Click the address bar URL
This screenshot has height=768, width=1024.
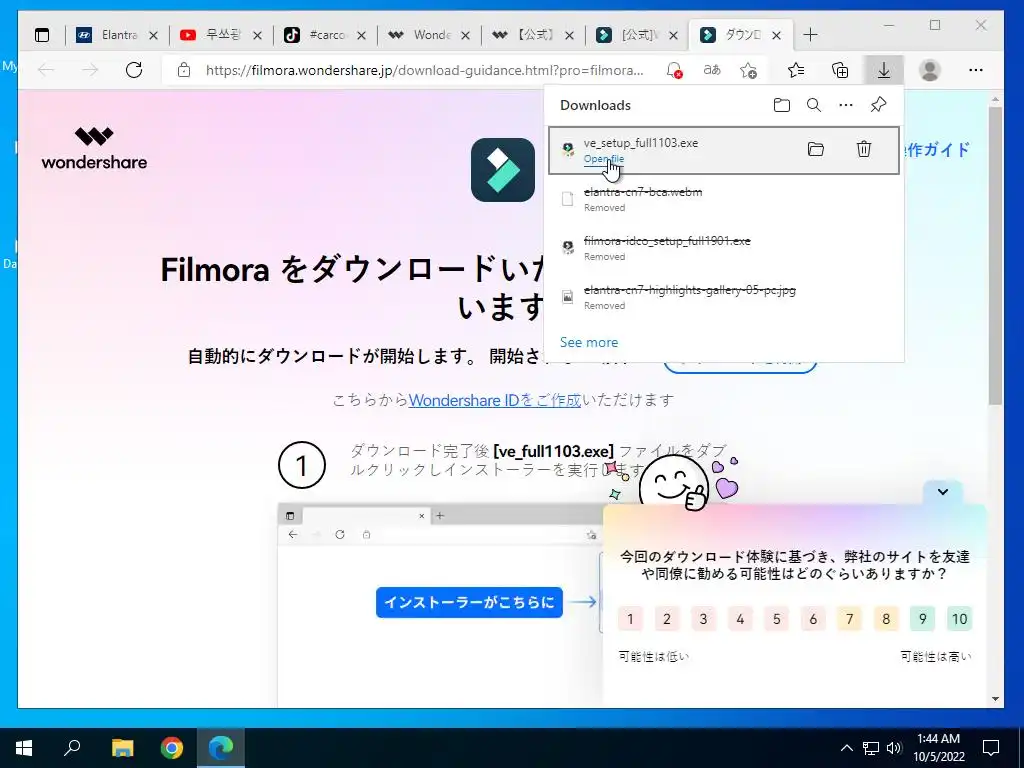tap(424, 70)
